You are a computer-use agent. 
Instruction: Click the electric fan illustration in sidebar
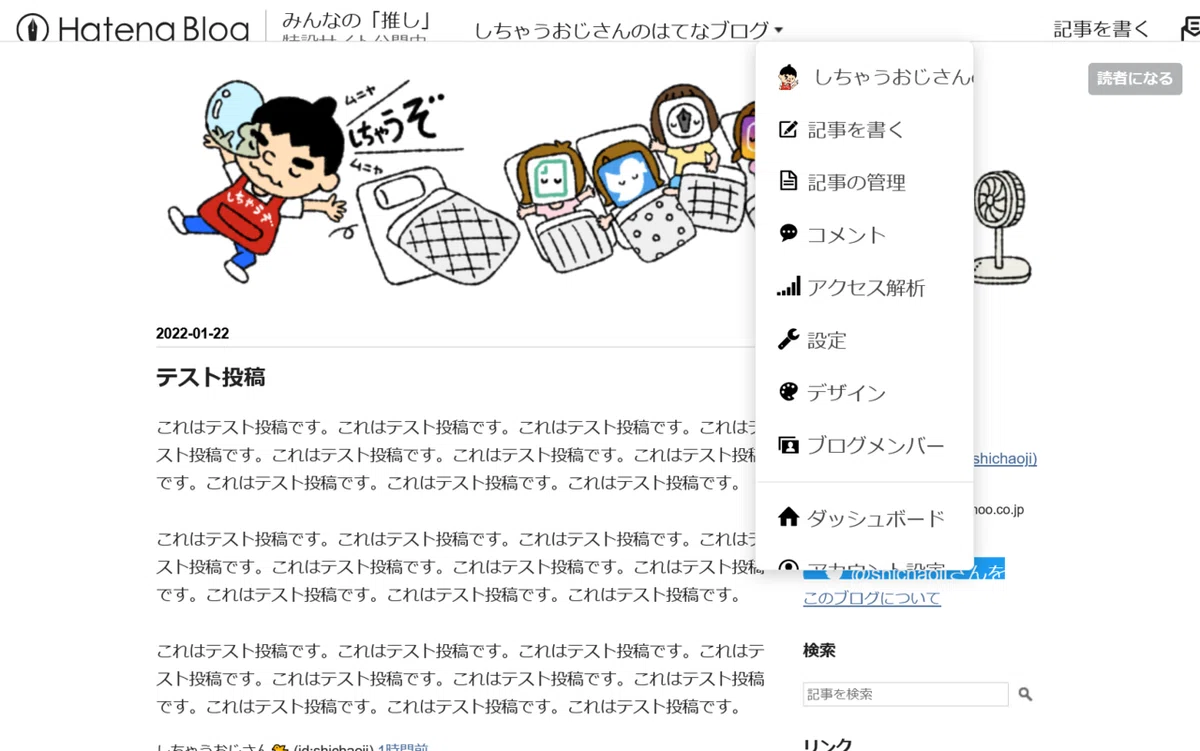(x=1001, y=227)
